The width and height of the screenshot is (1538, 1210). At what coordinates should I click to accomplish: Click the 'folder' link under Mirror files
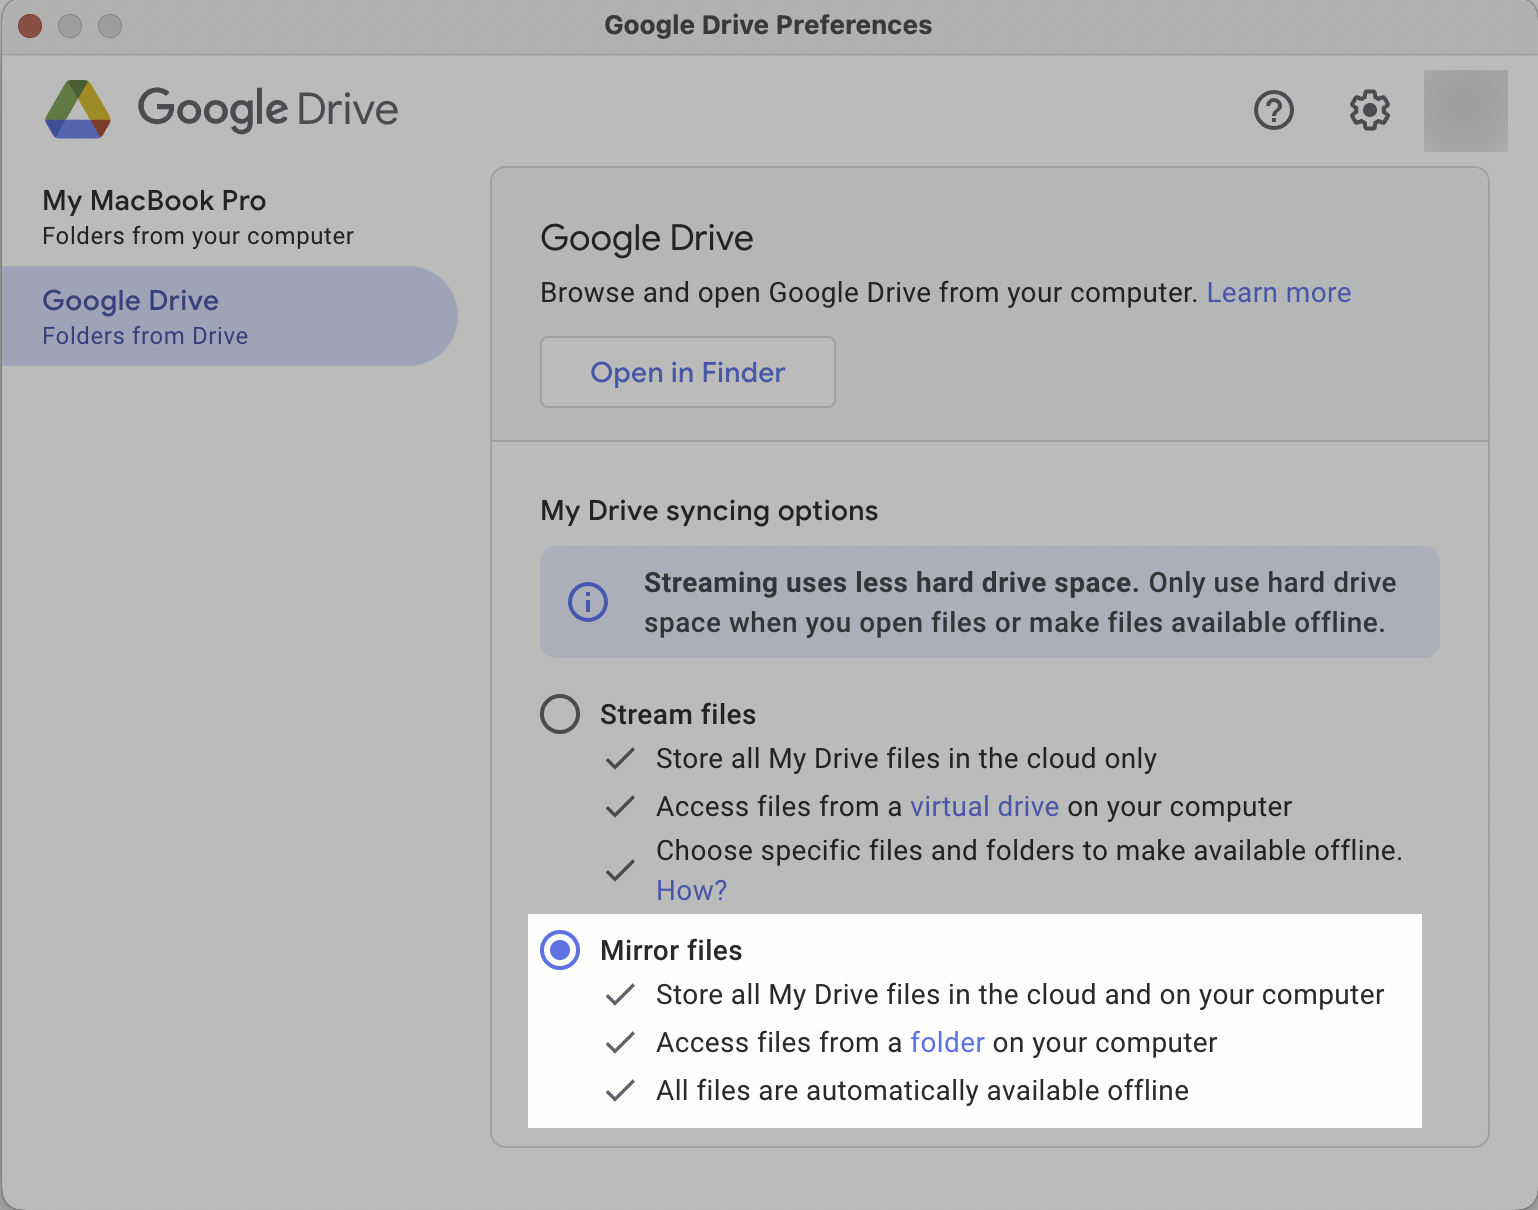(947, 1043)
